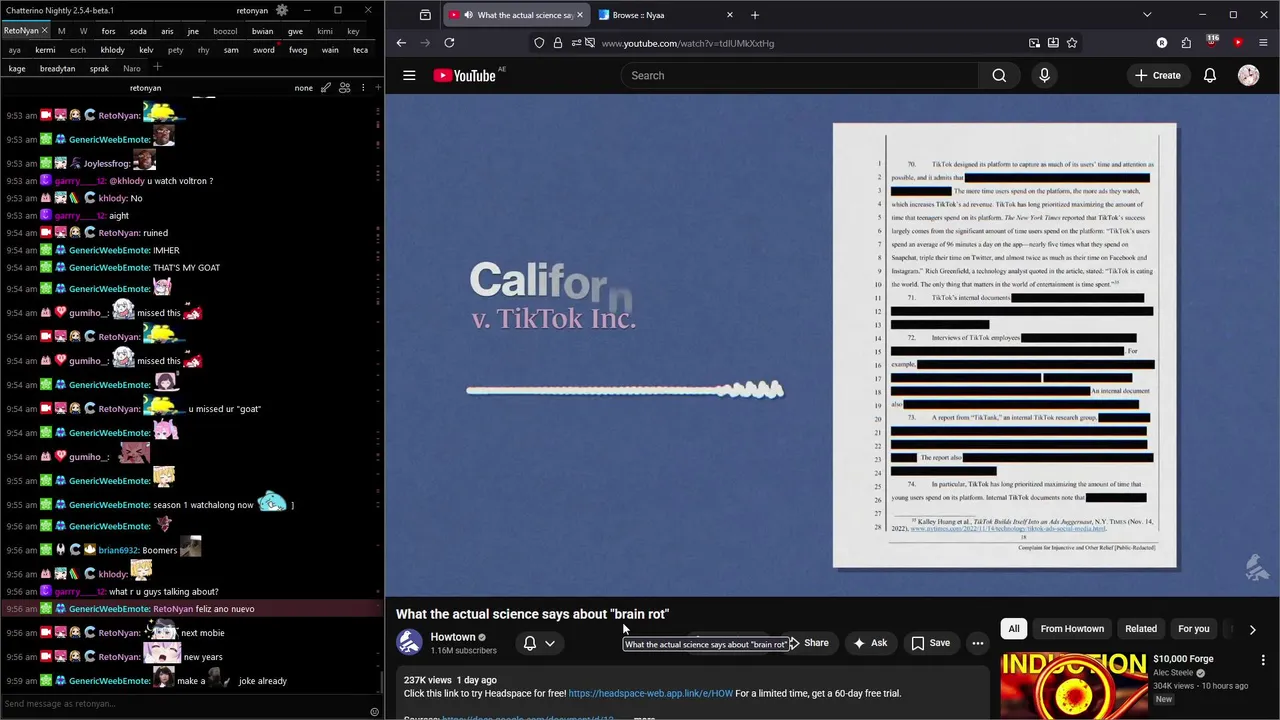Open a new browser tab
The width and height of the screenshot is (1280, 720).
[755, 15]
